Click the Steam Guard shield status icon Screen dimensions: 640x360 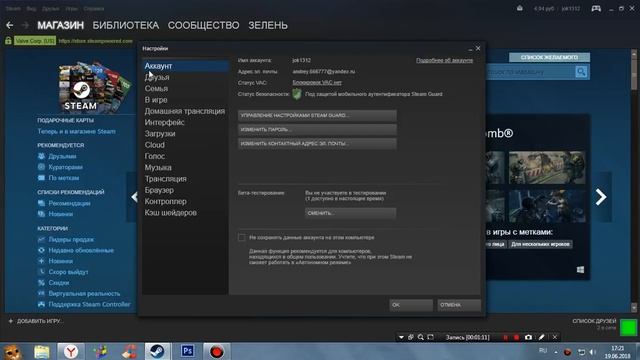click(297, 94)
